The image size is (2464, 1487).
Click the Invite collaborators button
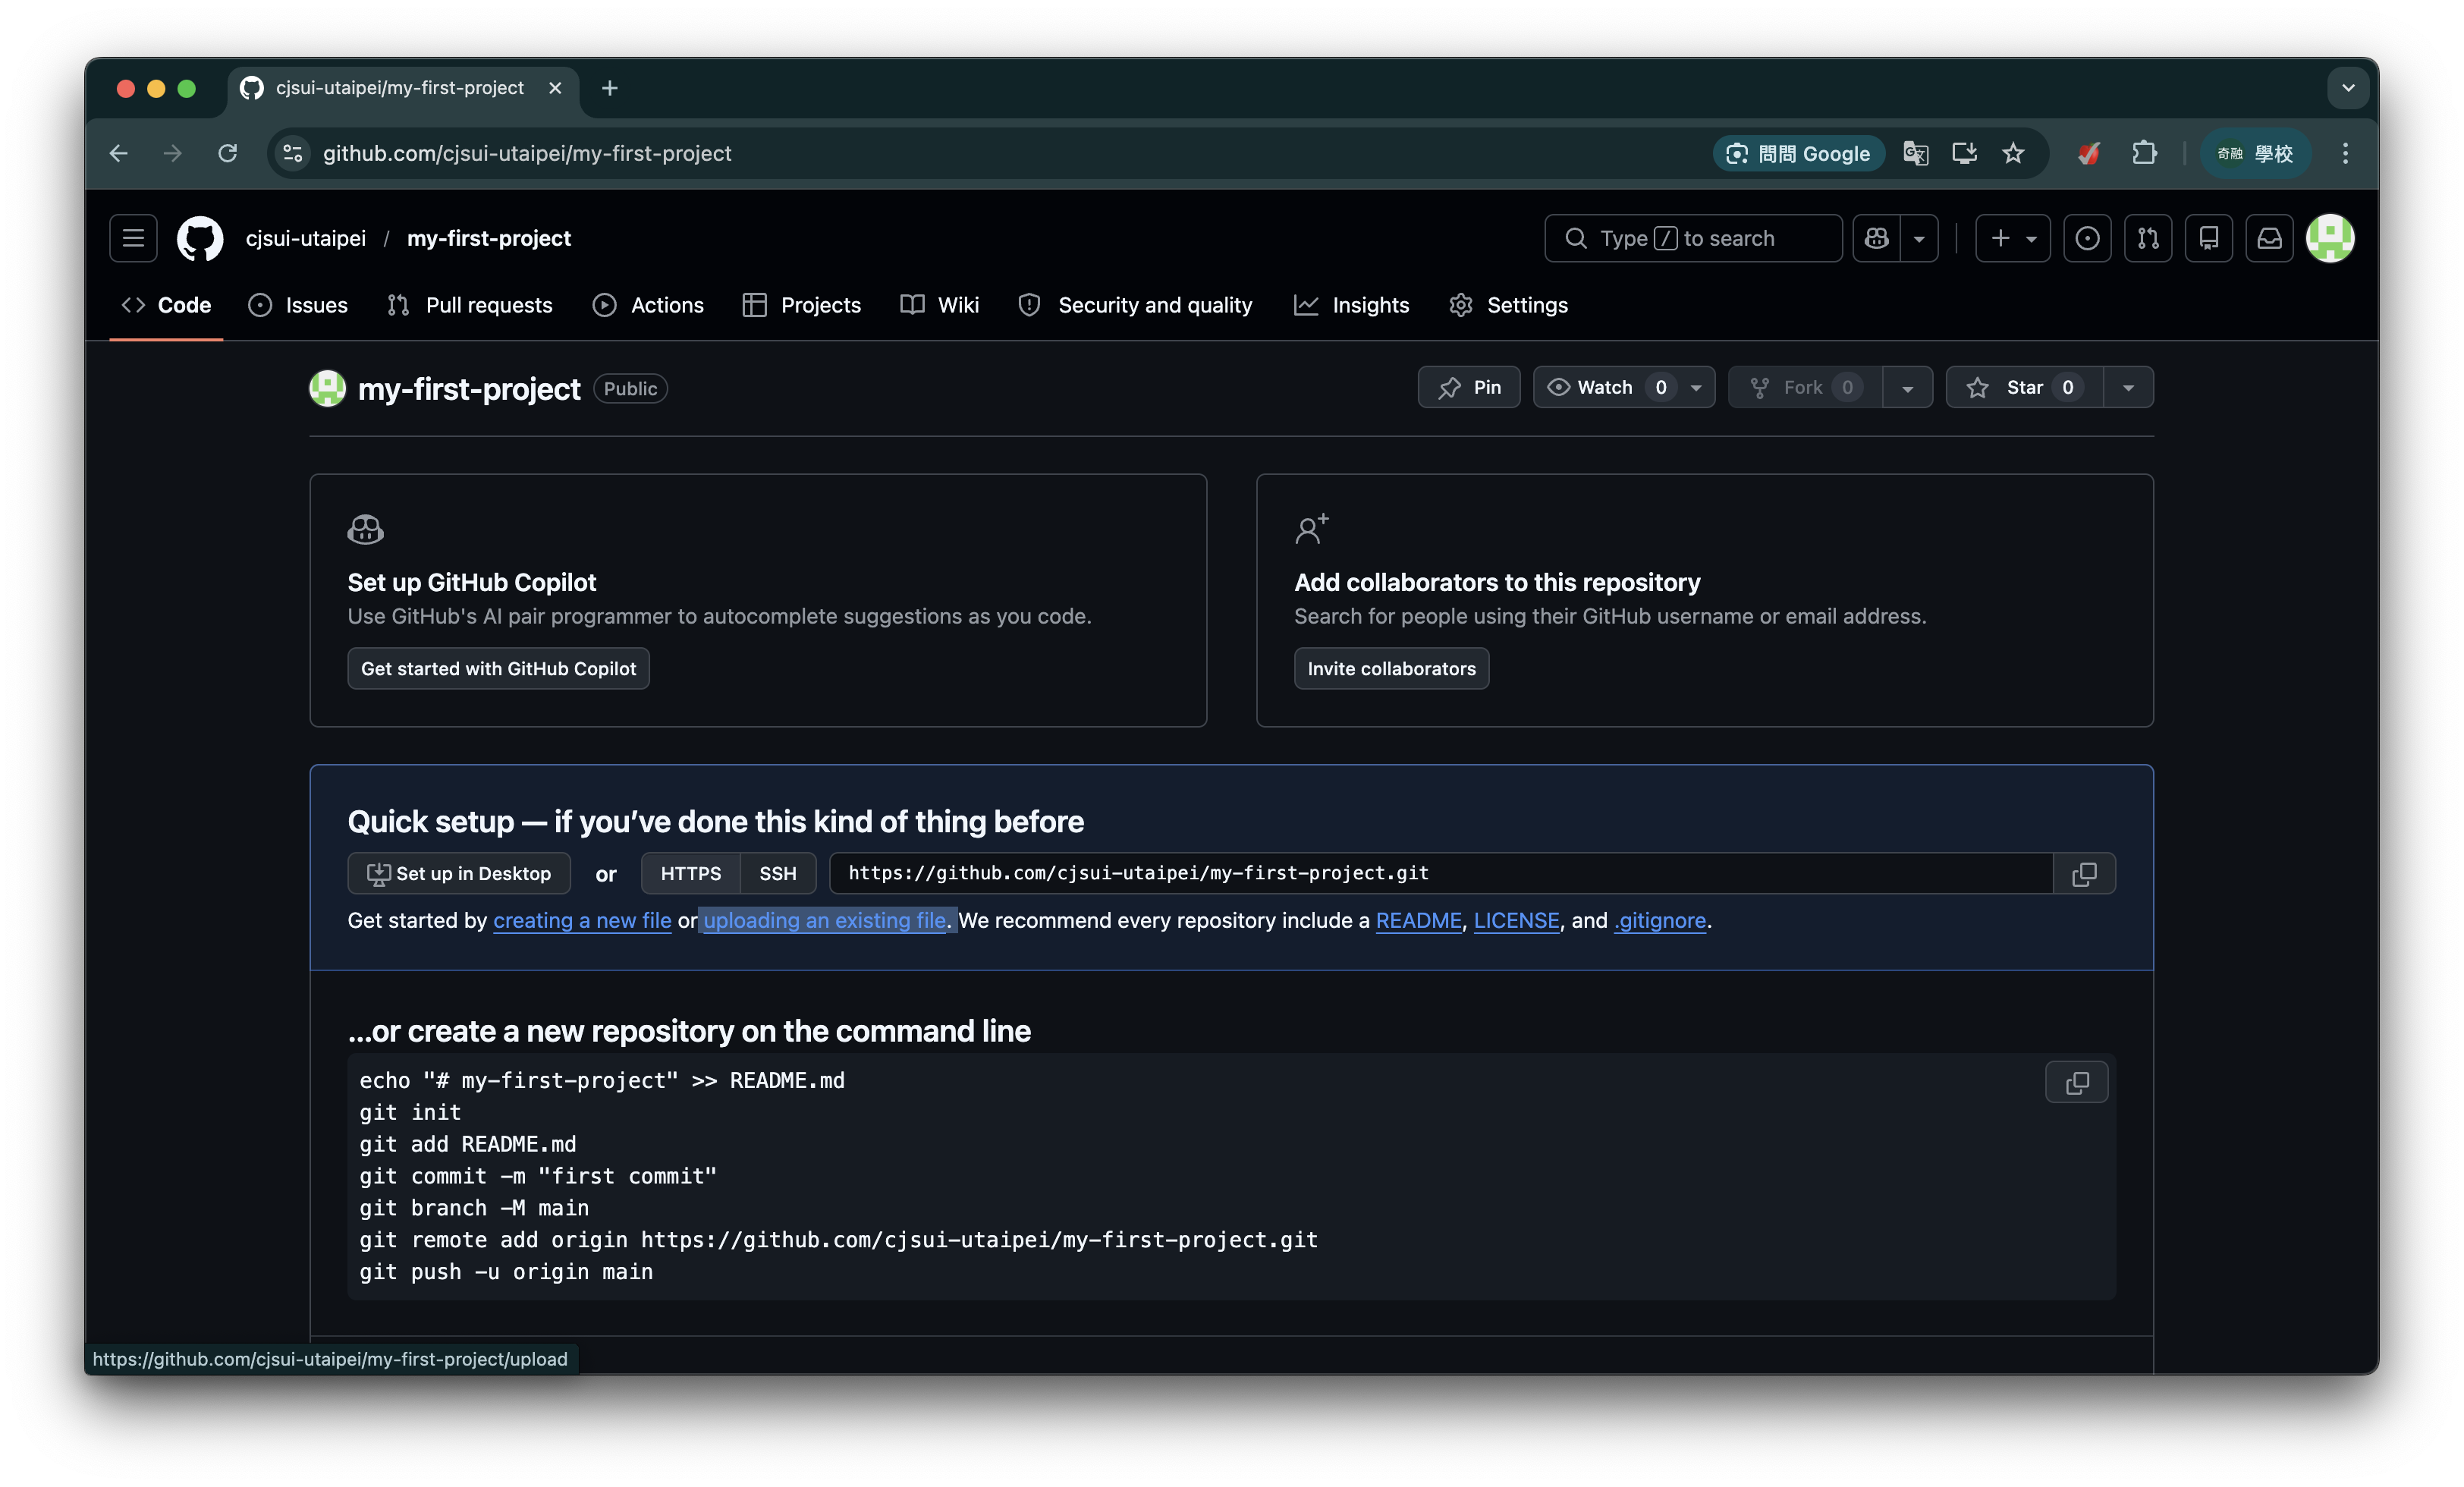pos(1391,668)
